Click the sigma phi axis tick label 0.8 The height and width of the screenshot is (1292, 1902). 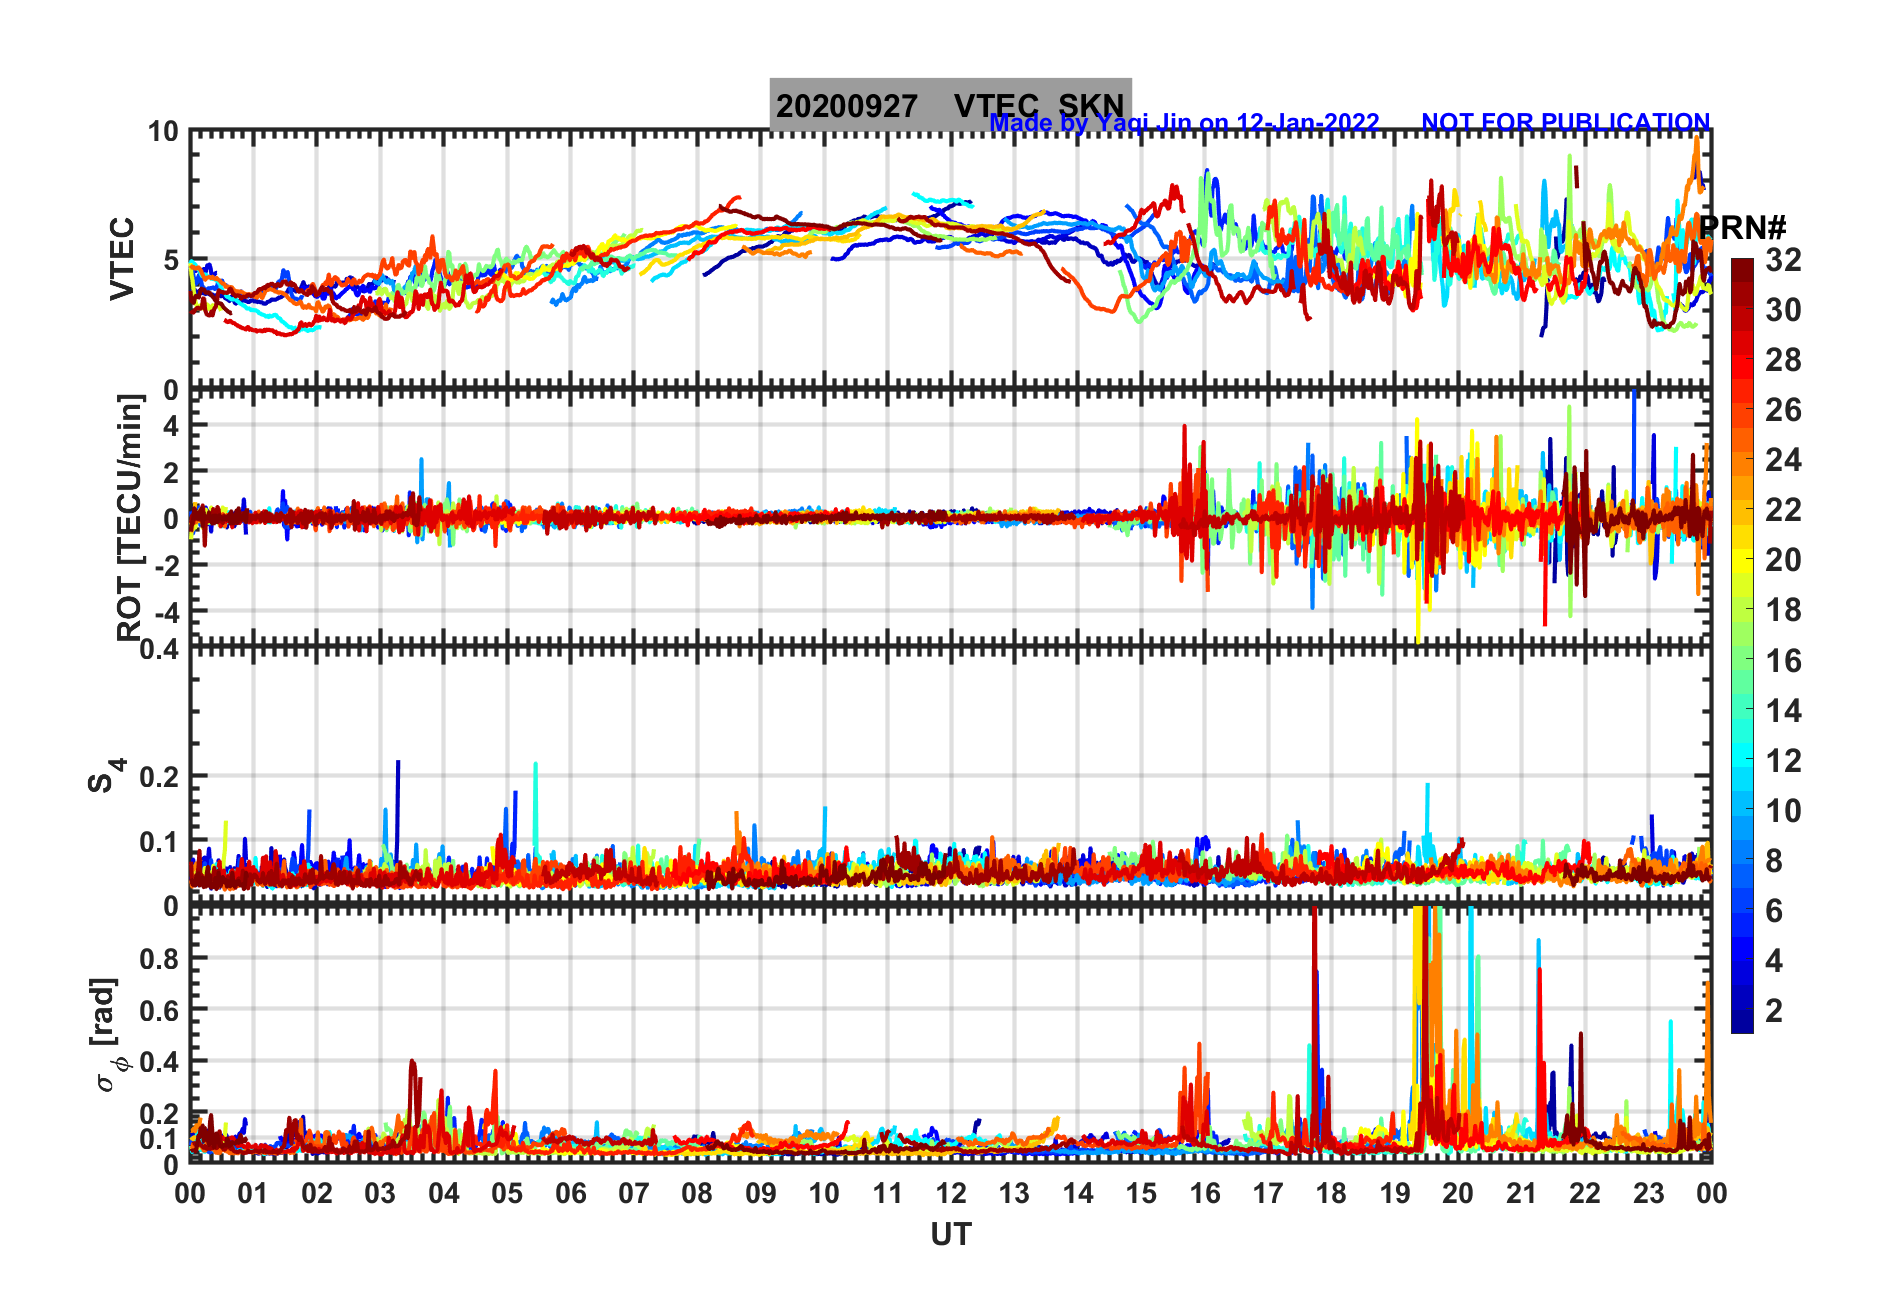pyautogui.click(x=159, y=958)
